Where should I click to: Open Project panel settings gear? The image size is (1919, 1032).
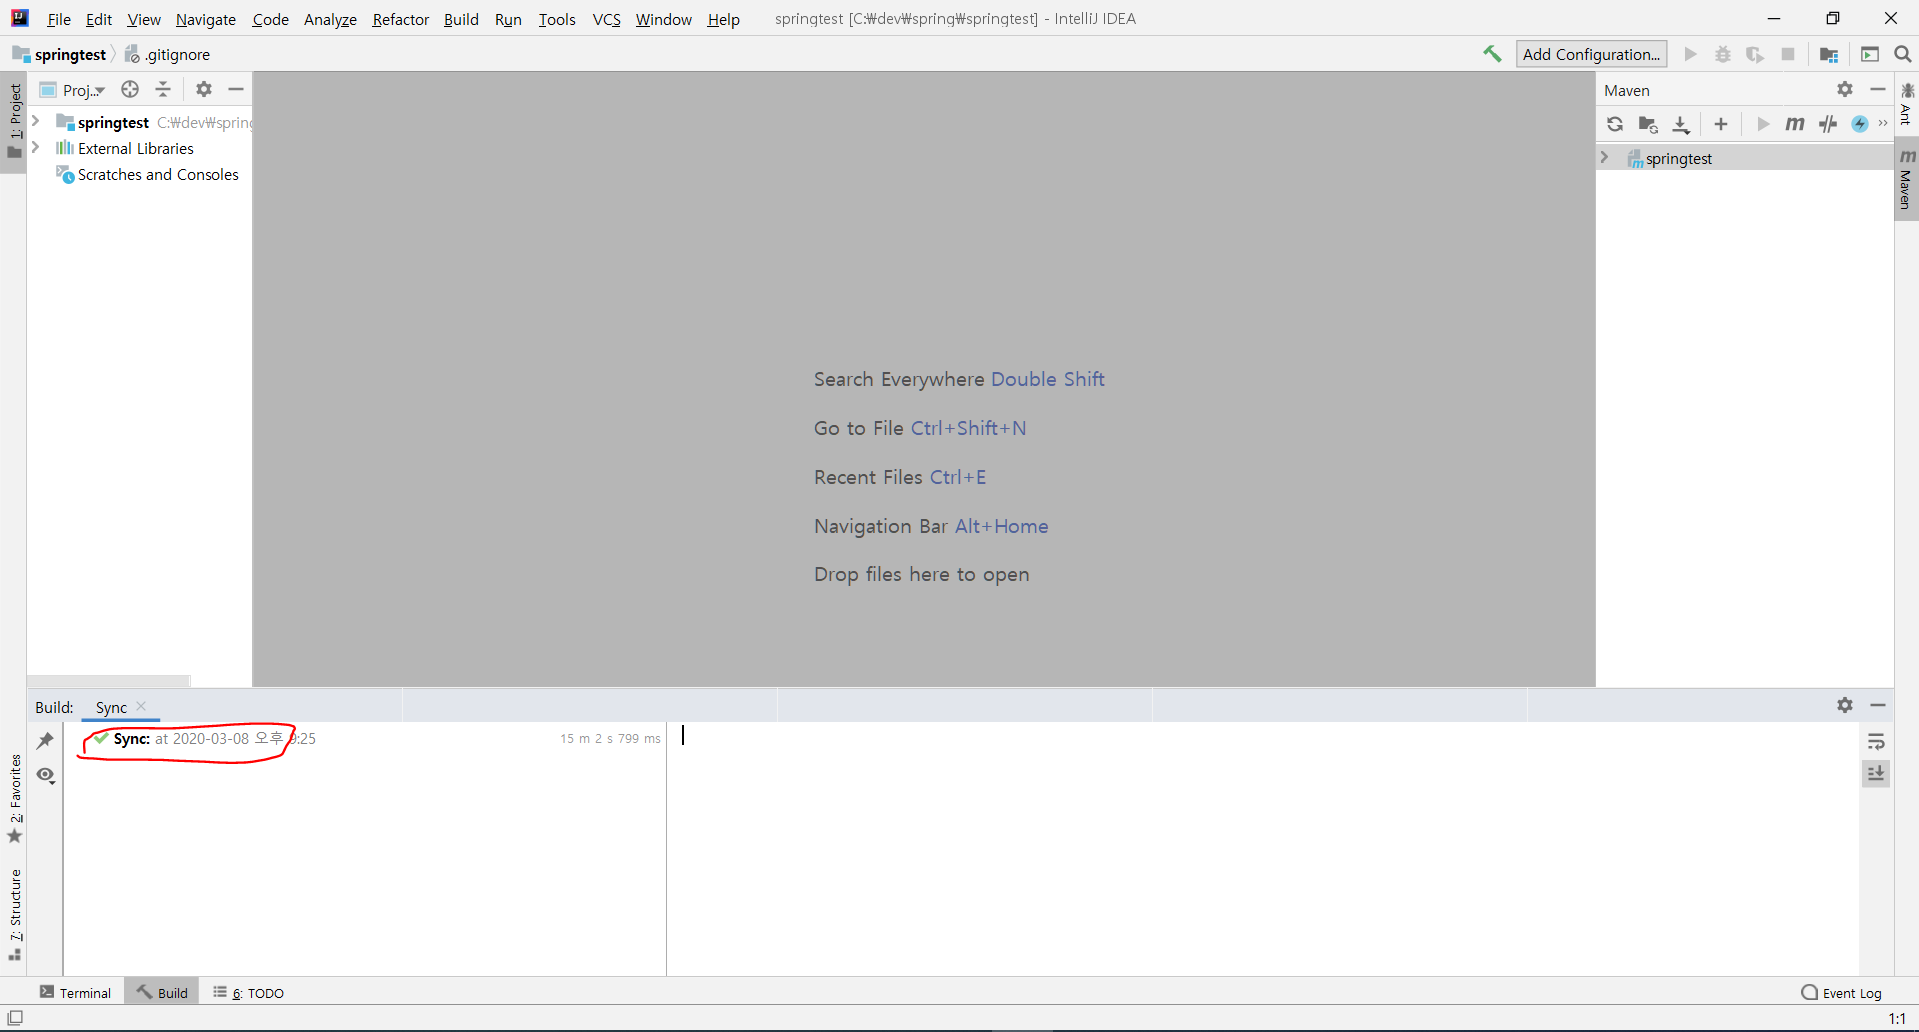click(204, 89)
